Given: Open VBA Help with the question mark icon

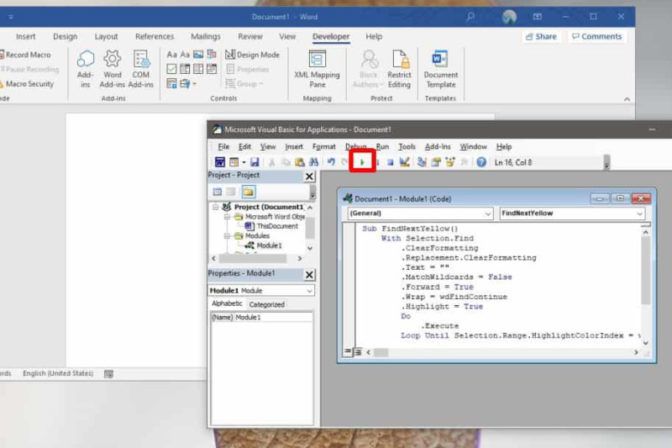Looking at the screenshot, I should [481, 162].
